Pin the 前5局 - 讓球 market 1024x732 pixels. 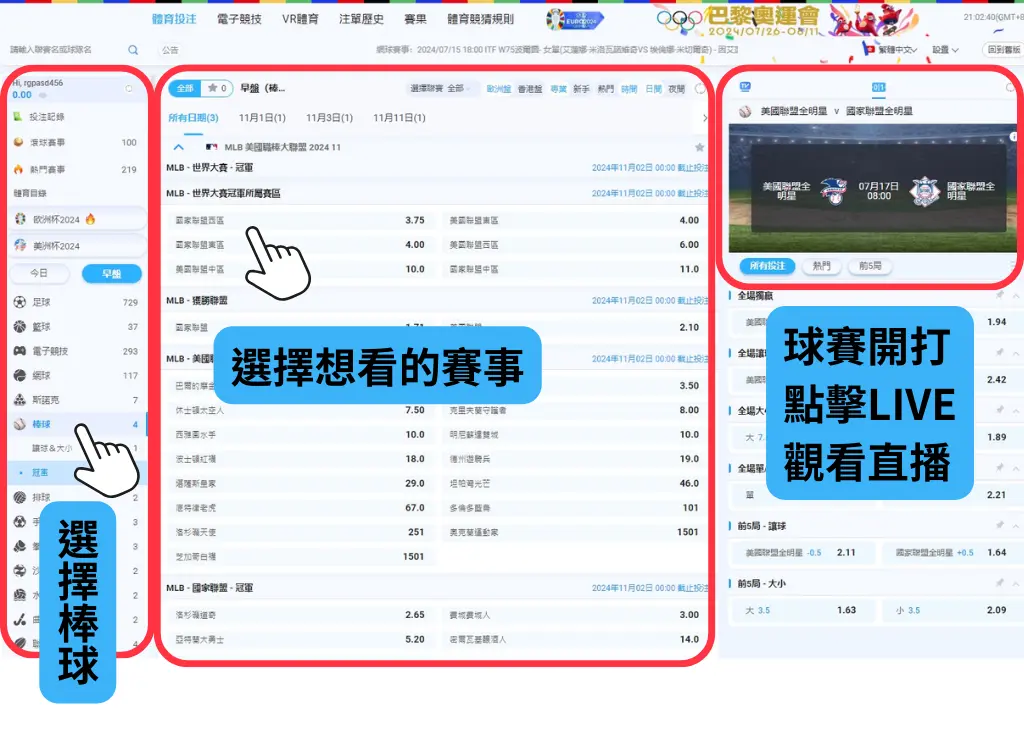tap(999, 526)
